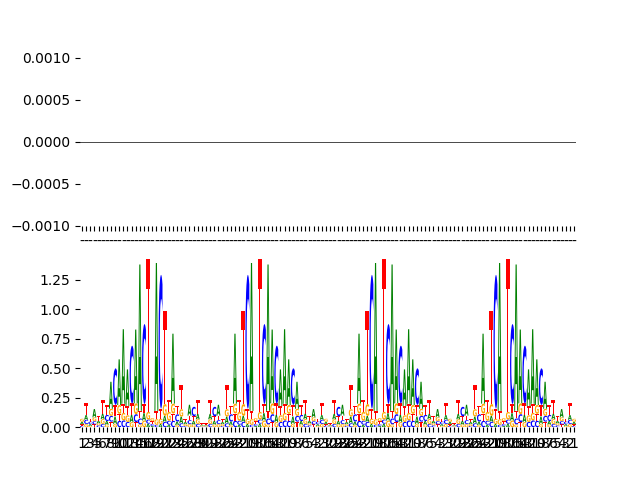Select the 0.0005 y-axis tick label
Image resolution: width=640 pixels, height=480 pixels.
coord(46,100)
